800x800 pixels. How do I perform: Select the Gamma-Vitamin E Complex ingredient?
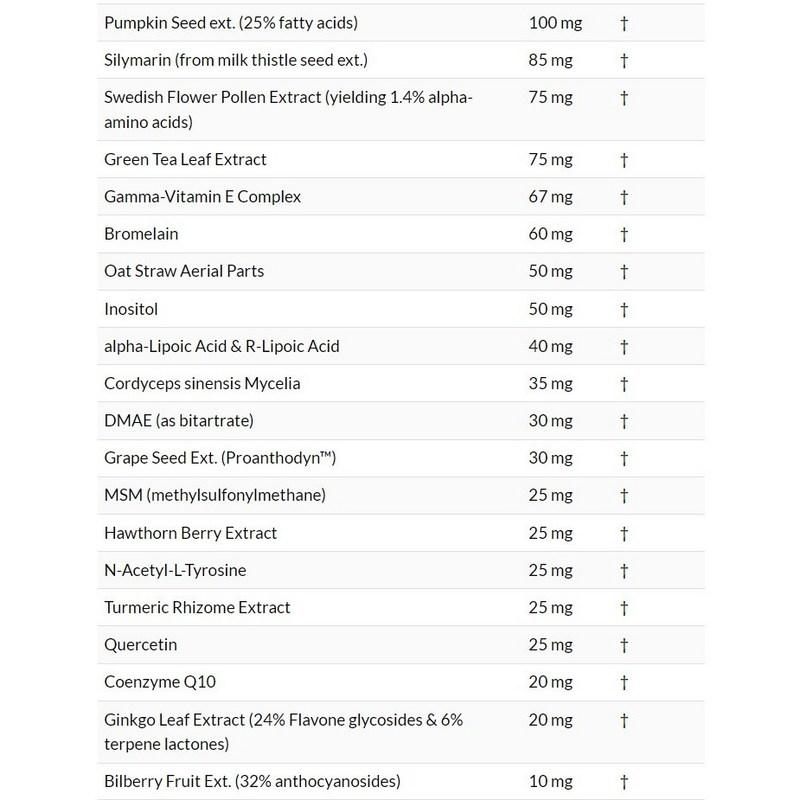coord(202,197)
